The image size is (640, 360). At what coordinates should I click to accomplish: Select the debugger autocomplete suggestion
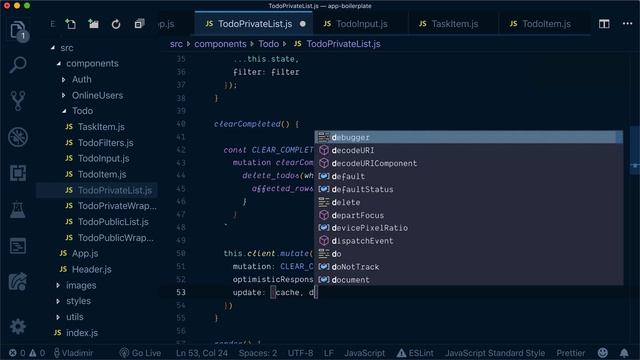(x=469, y=138)
